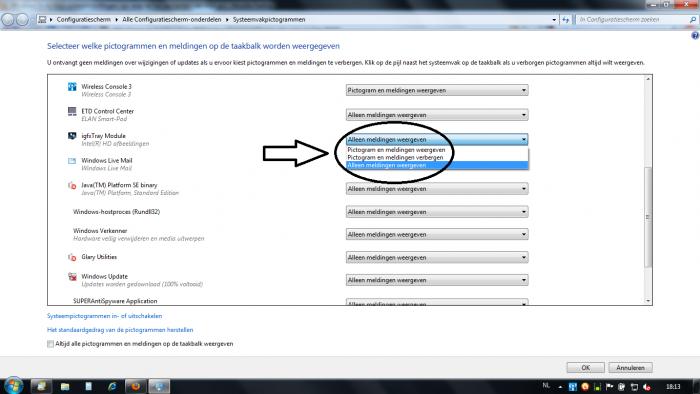Image resolution: width=700 pixels, height=394 pixels.
Task: Click the search magnifier icon
Action: pyautogui.click(x=692, y=20)
